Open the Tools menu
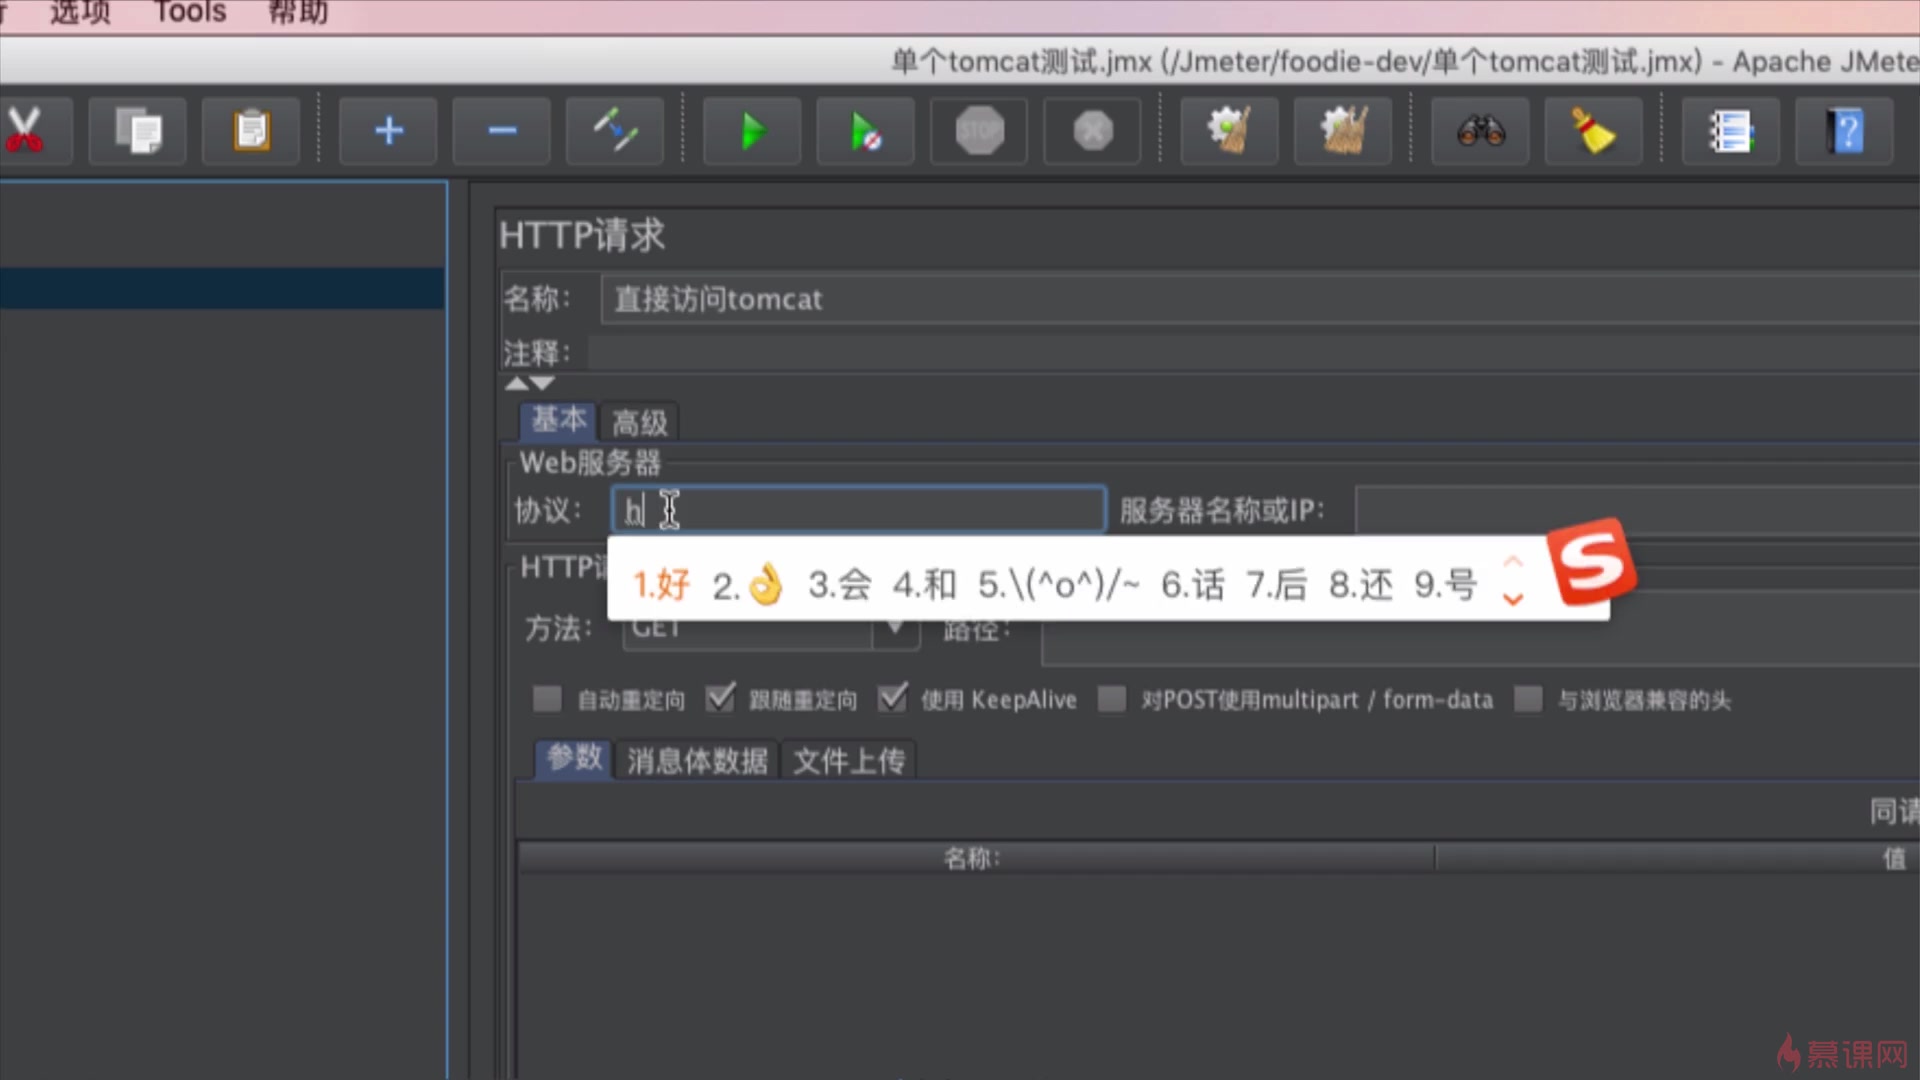Screen dimensions: 1920x1080 190,13
